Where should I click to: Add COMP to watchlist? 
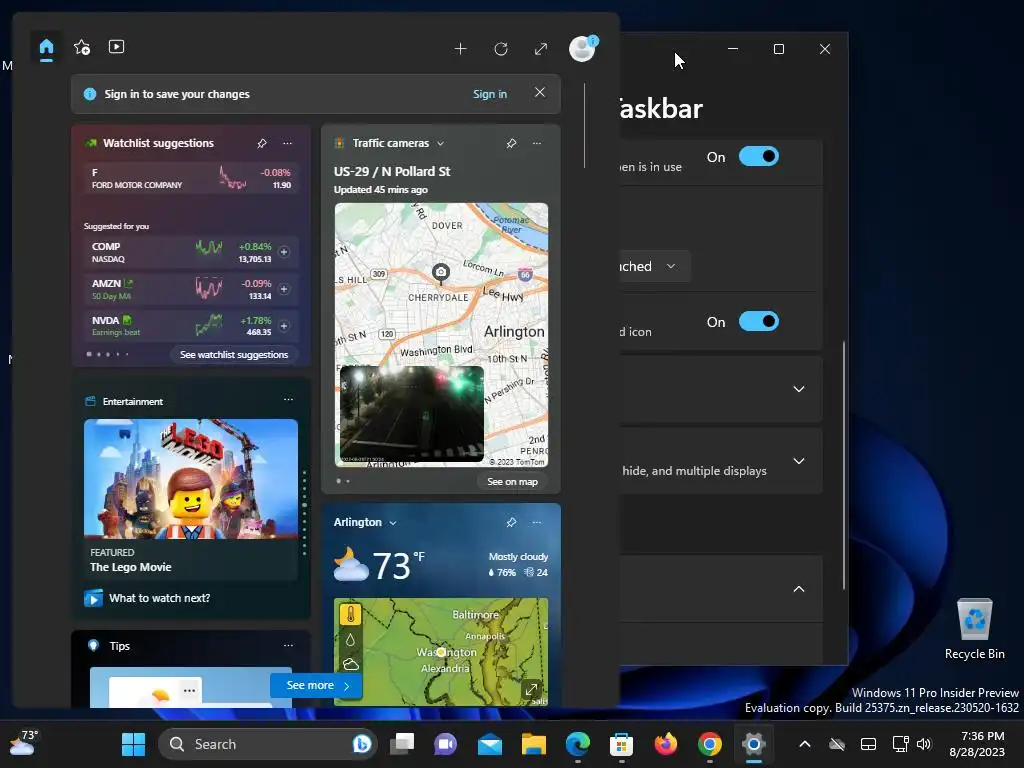pos(284,252)
